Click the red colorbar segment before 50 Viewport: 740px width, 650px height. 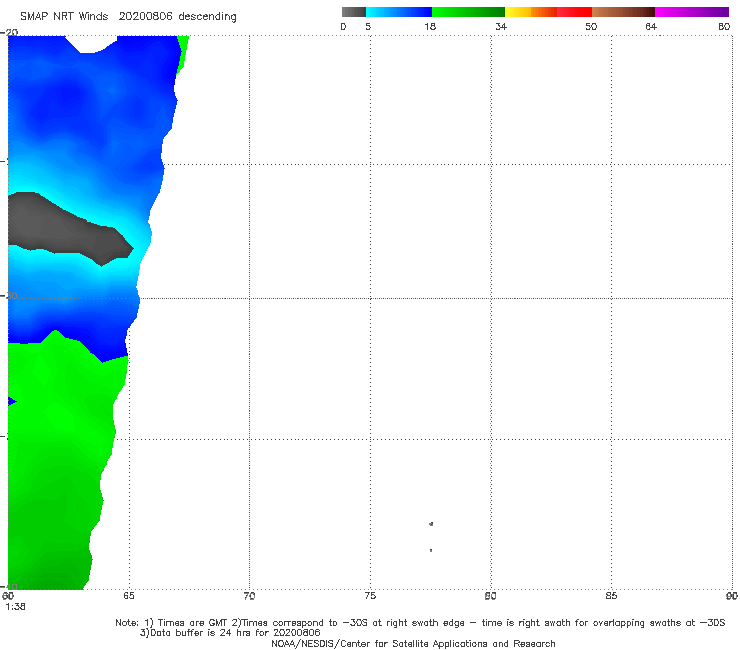coord(574,12)
